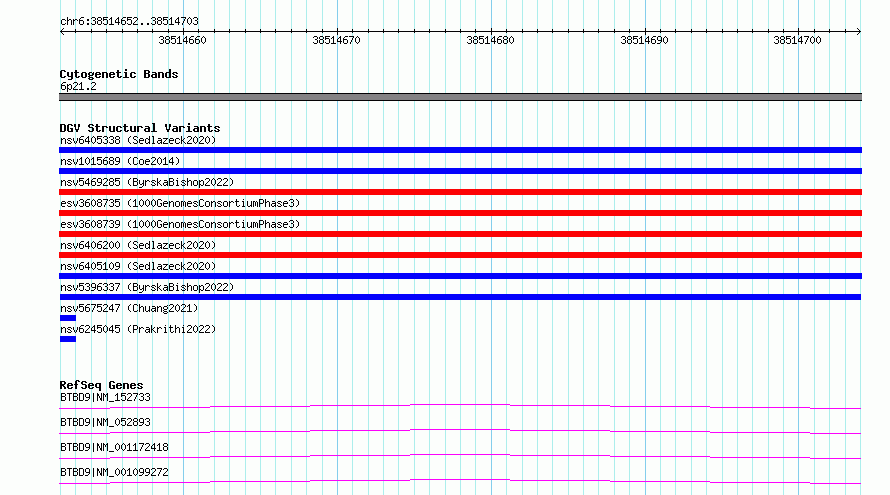This screenshot has width=890, height=495.
Task: Click the magenta line for BTBD9|NM_152733
Action: tap(460, 406)
